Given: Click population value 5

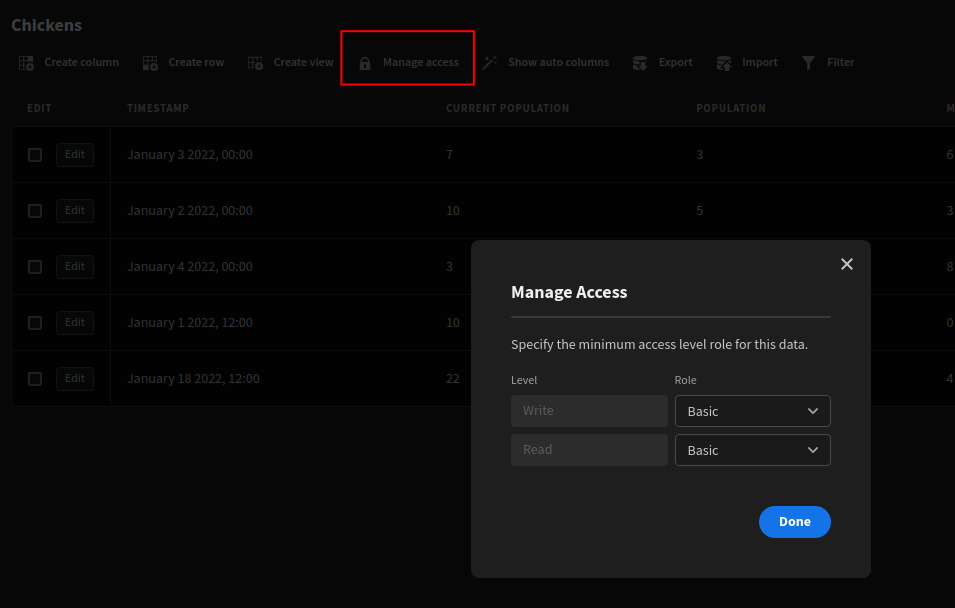Looking at the screenshot, I should tap(700, 211).
